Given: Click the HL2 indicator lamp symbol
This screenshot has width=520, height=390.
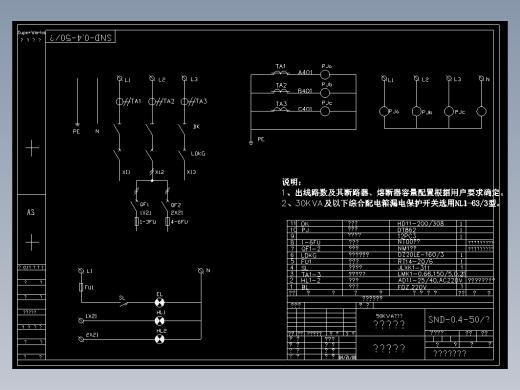Looking at the screenshot, I should tap(160, 339).
